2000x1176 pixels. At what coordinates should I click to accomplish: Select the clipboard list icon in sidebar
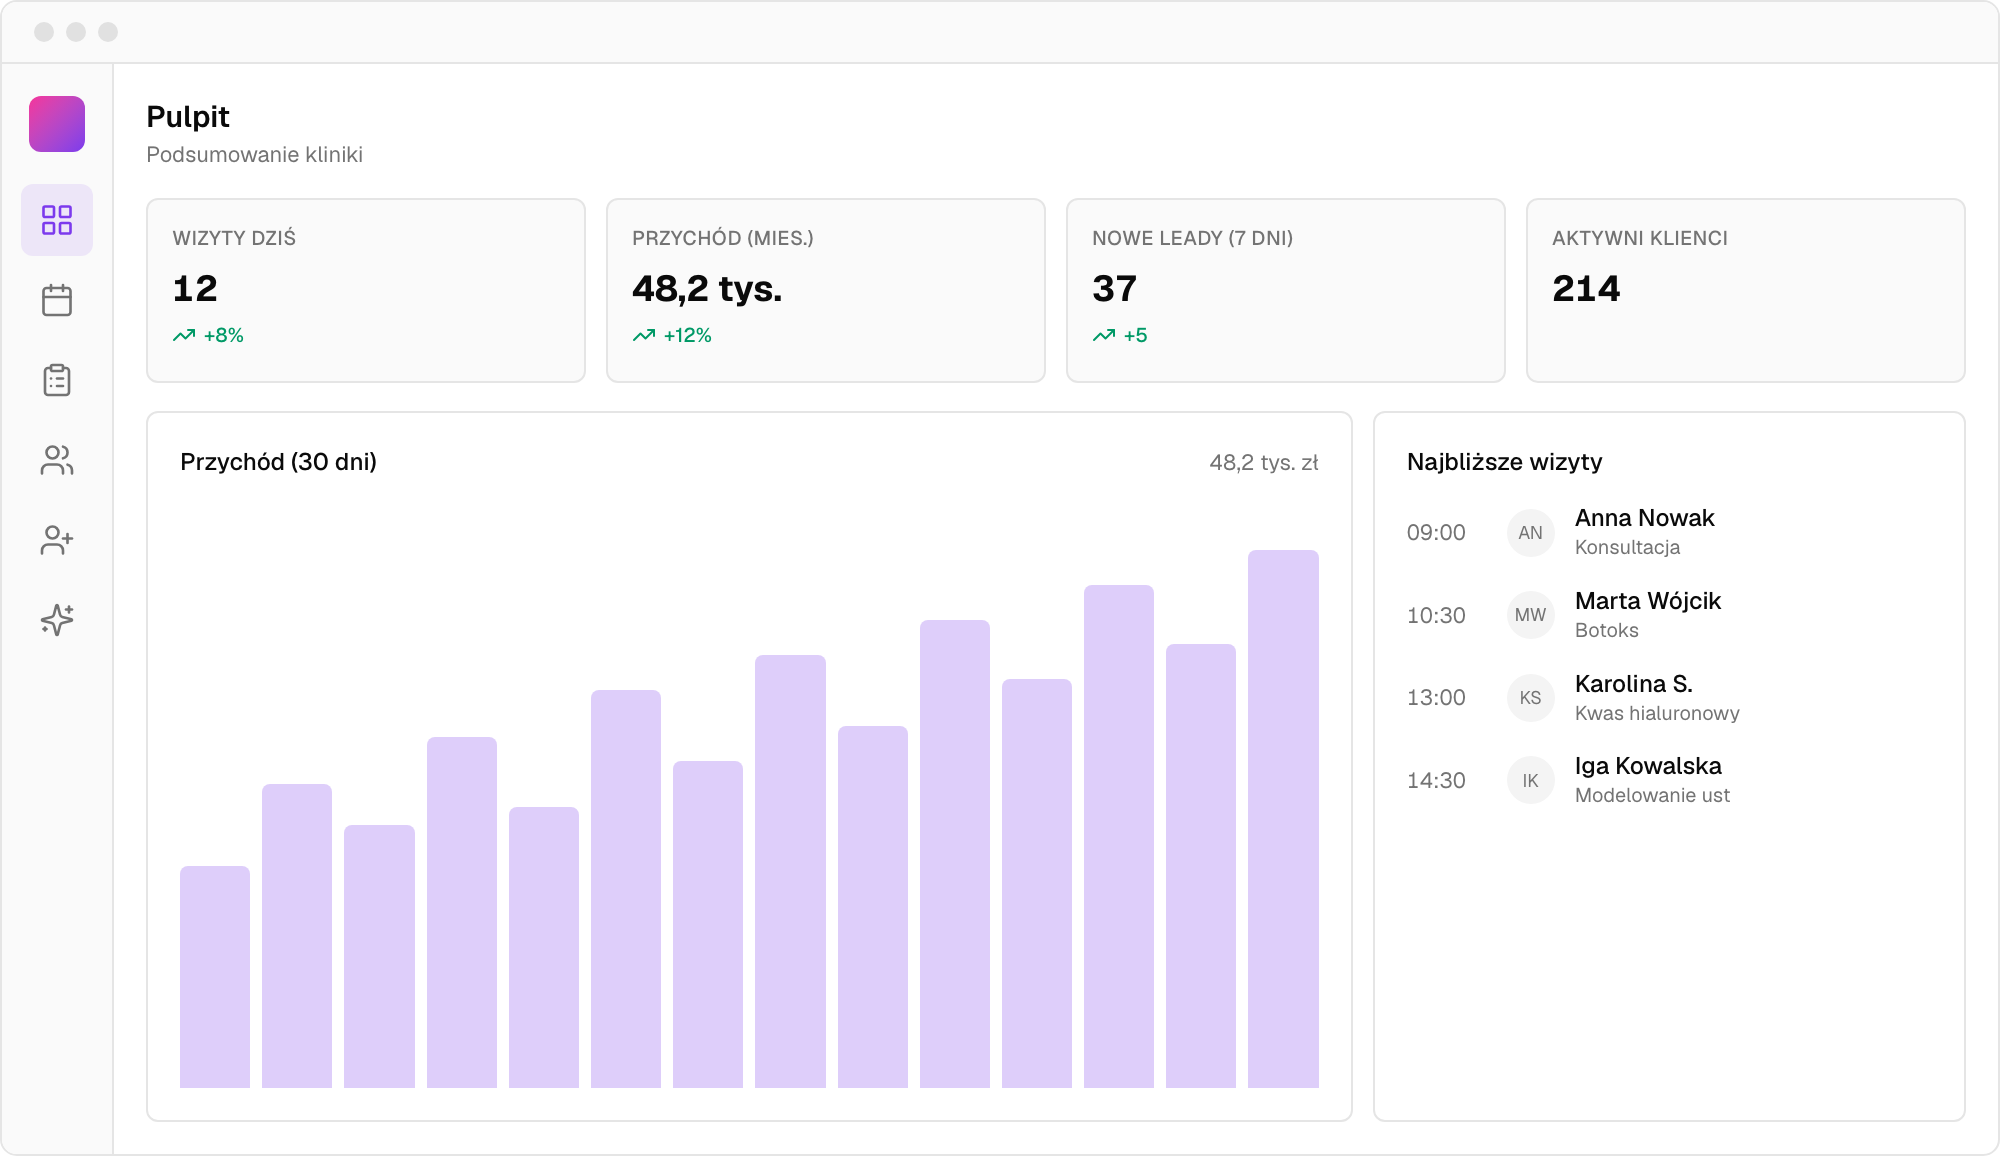click(57, 380)
